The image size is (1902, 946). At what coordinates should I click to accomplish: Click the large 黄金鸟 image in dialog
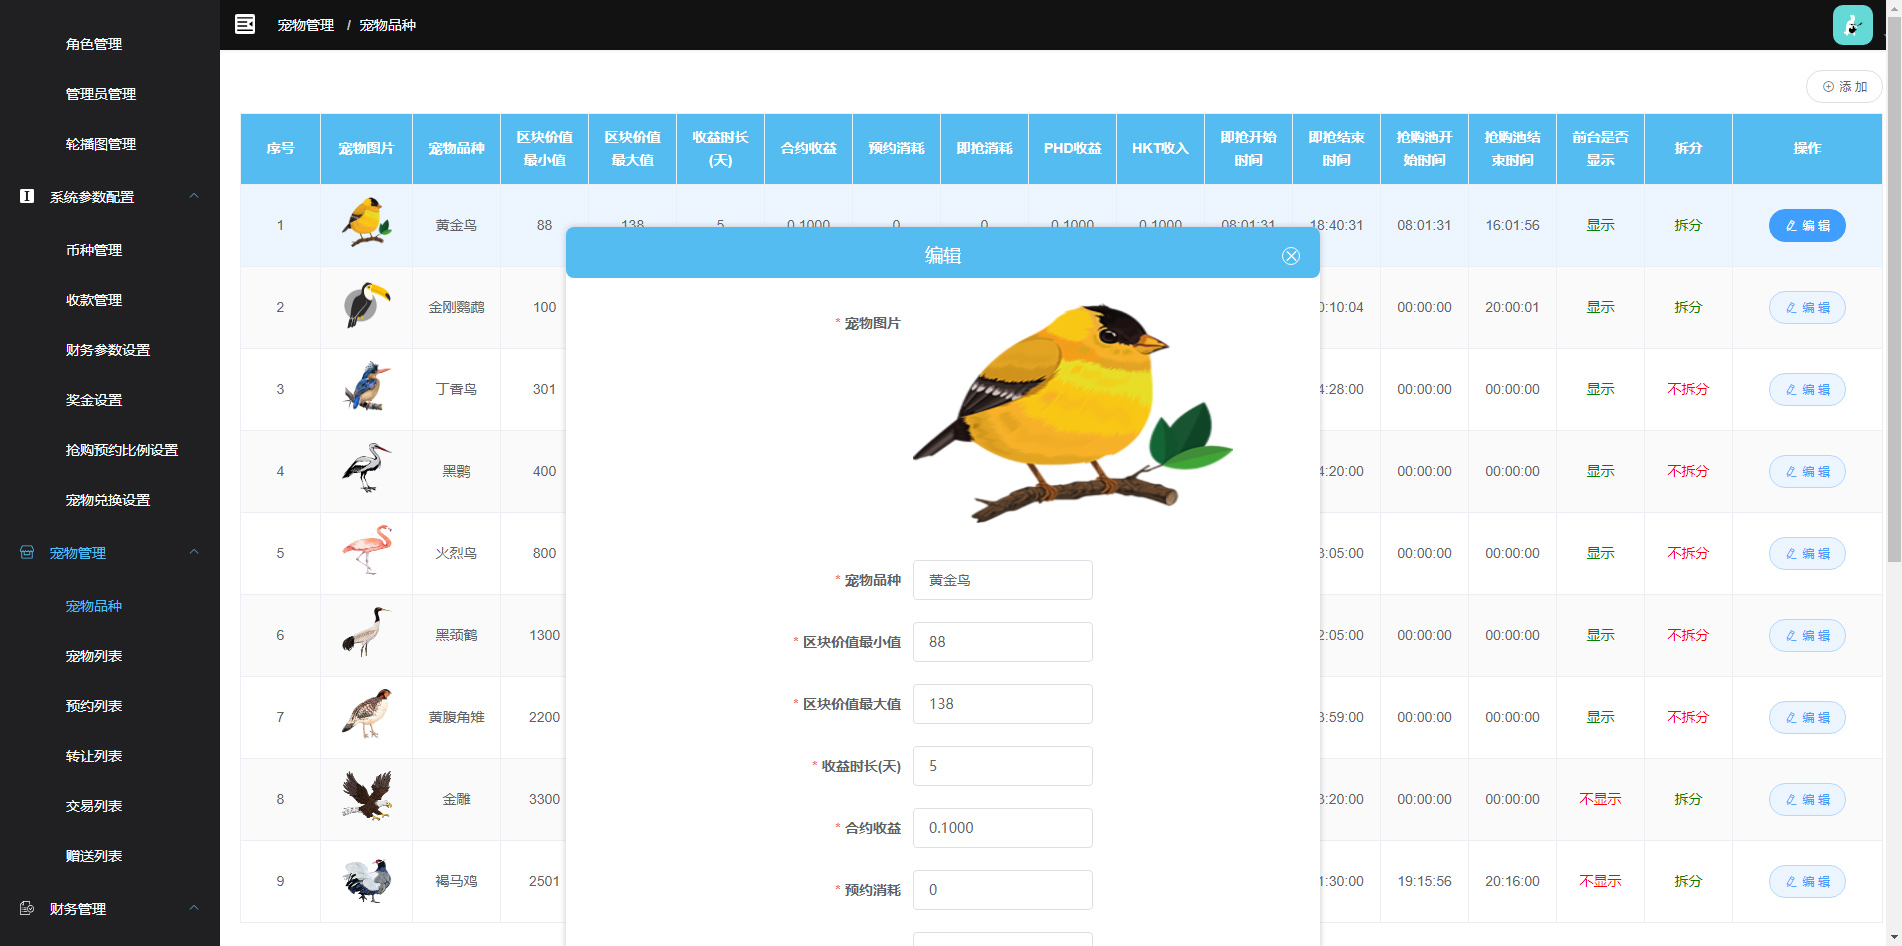(x=1072, y=413)
